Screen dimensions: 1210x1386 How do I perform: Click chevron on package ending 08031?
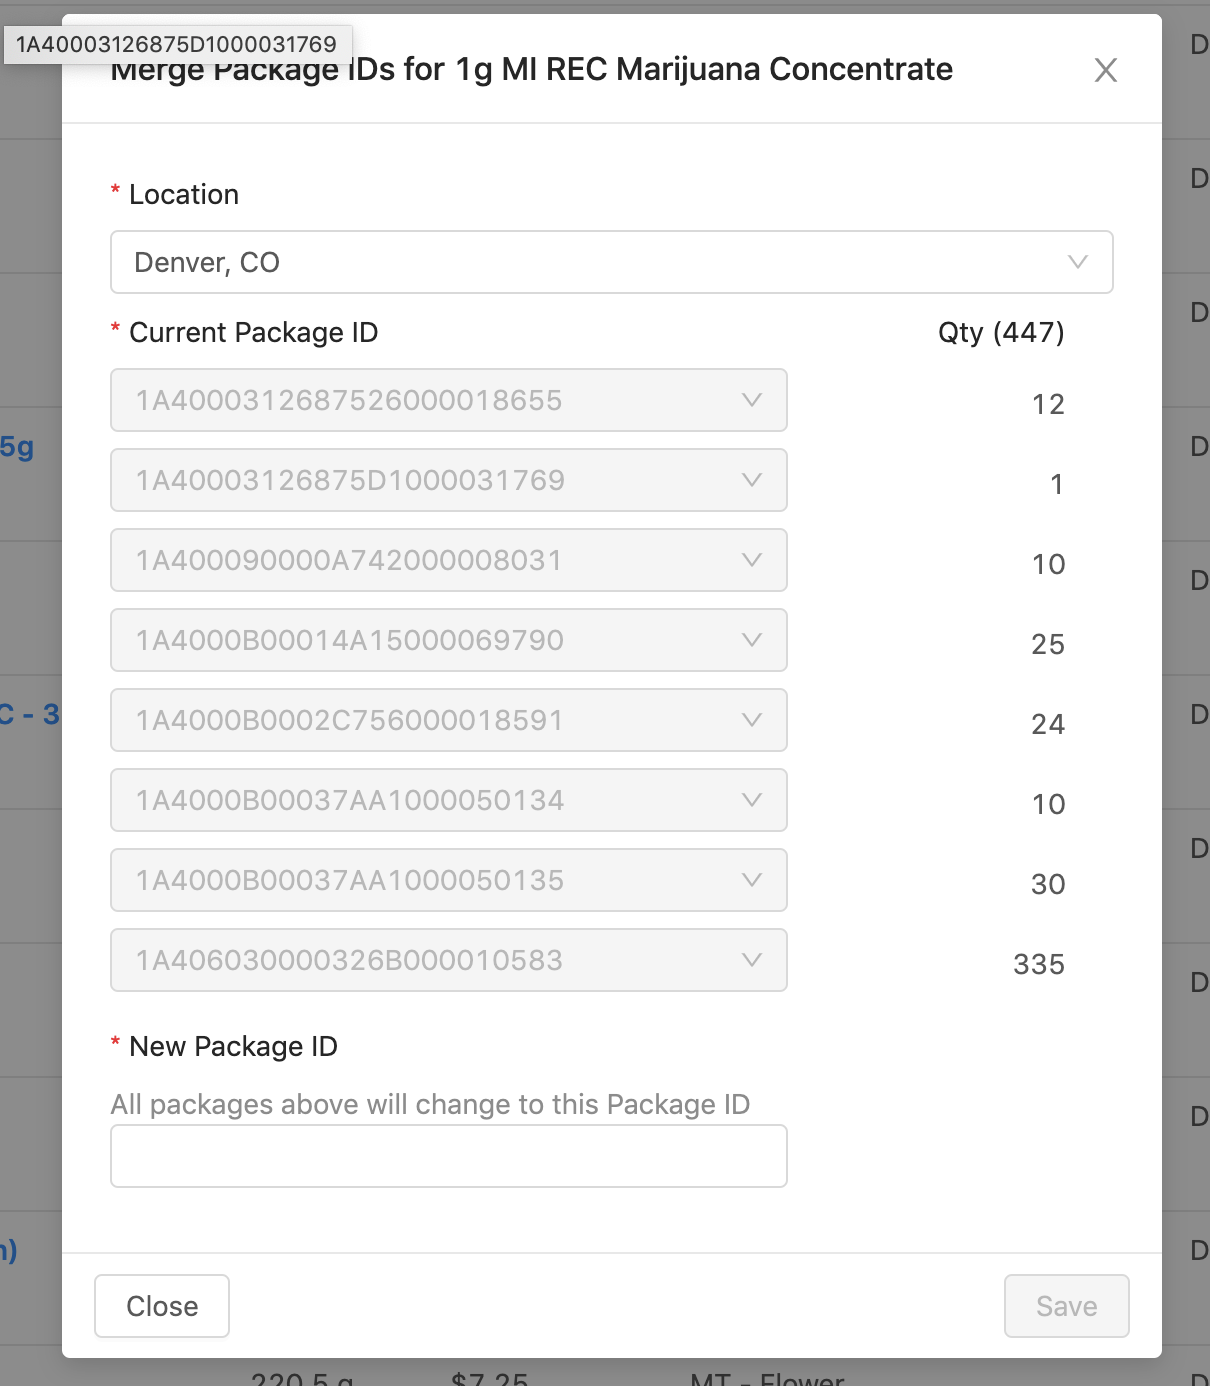752,560
